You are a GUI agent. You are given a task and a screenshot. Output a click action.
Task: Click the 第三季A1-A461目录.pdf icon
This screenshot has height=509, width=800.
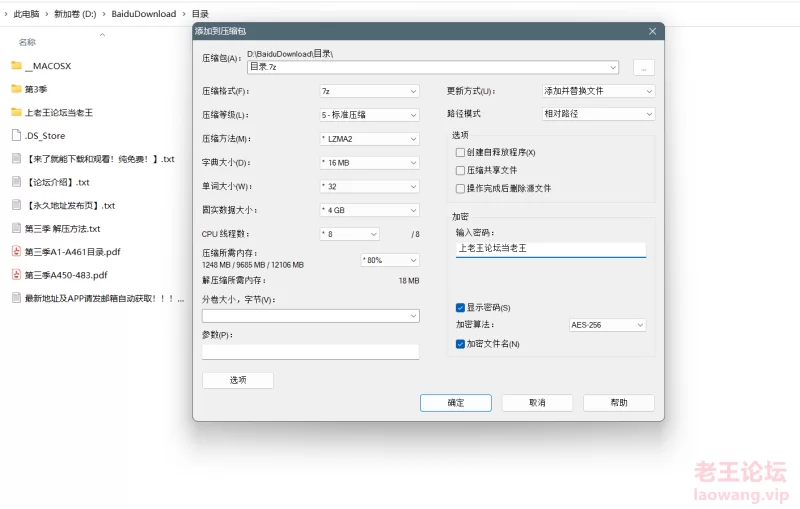click(17, 251)
